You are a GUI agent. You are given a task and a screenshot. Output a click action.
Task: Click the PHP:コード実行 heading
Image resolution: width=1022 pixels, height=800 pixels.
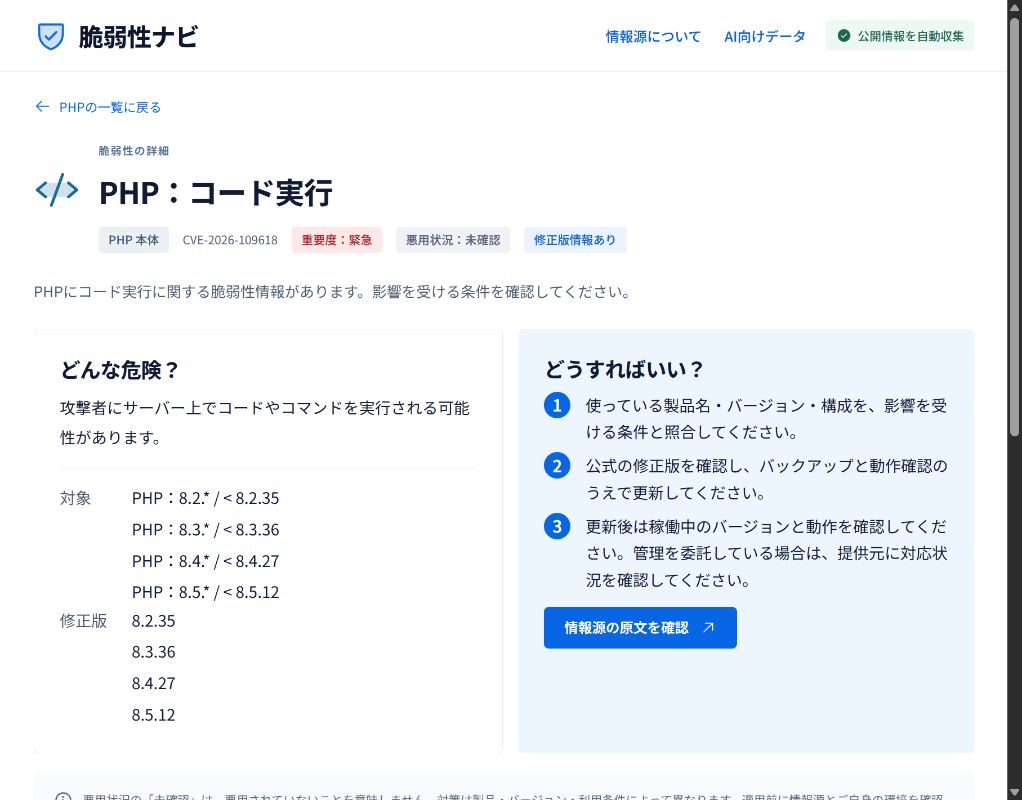[x=216, y=193]
